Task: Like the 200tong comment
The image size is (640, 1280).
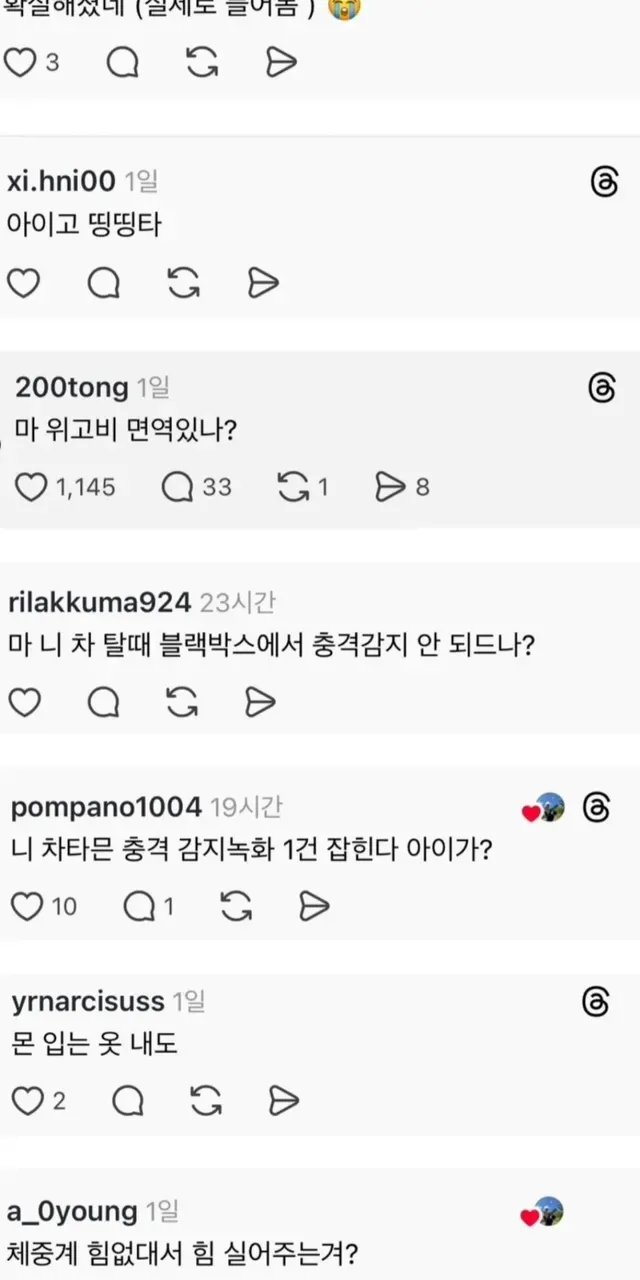Action: pyautogui.click(x=33, y=487)
